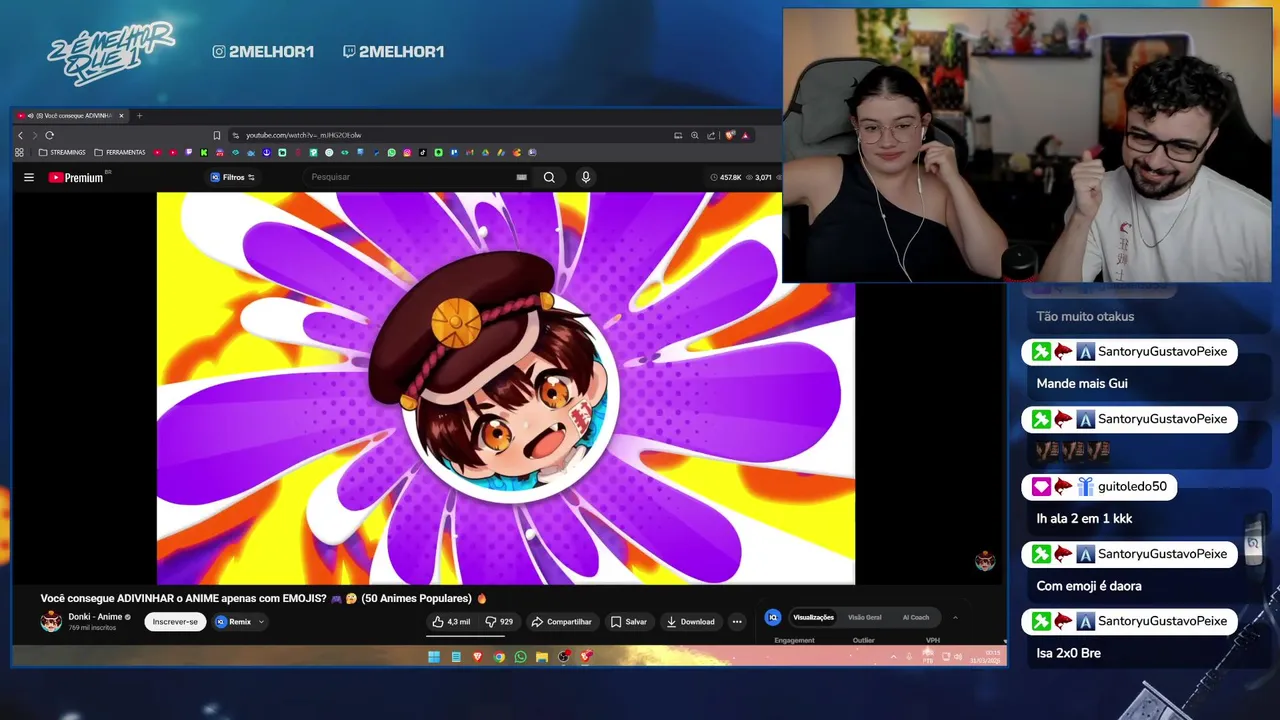The width and height of the screenshot is (1280, 720).
Task: Open the Brave browser taskbar icon
Action: (x=477, y=657)
